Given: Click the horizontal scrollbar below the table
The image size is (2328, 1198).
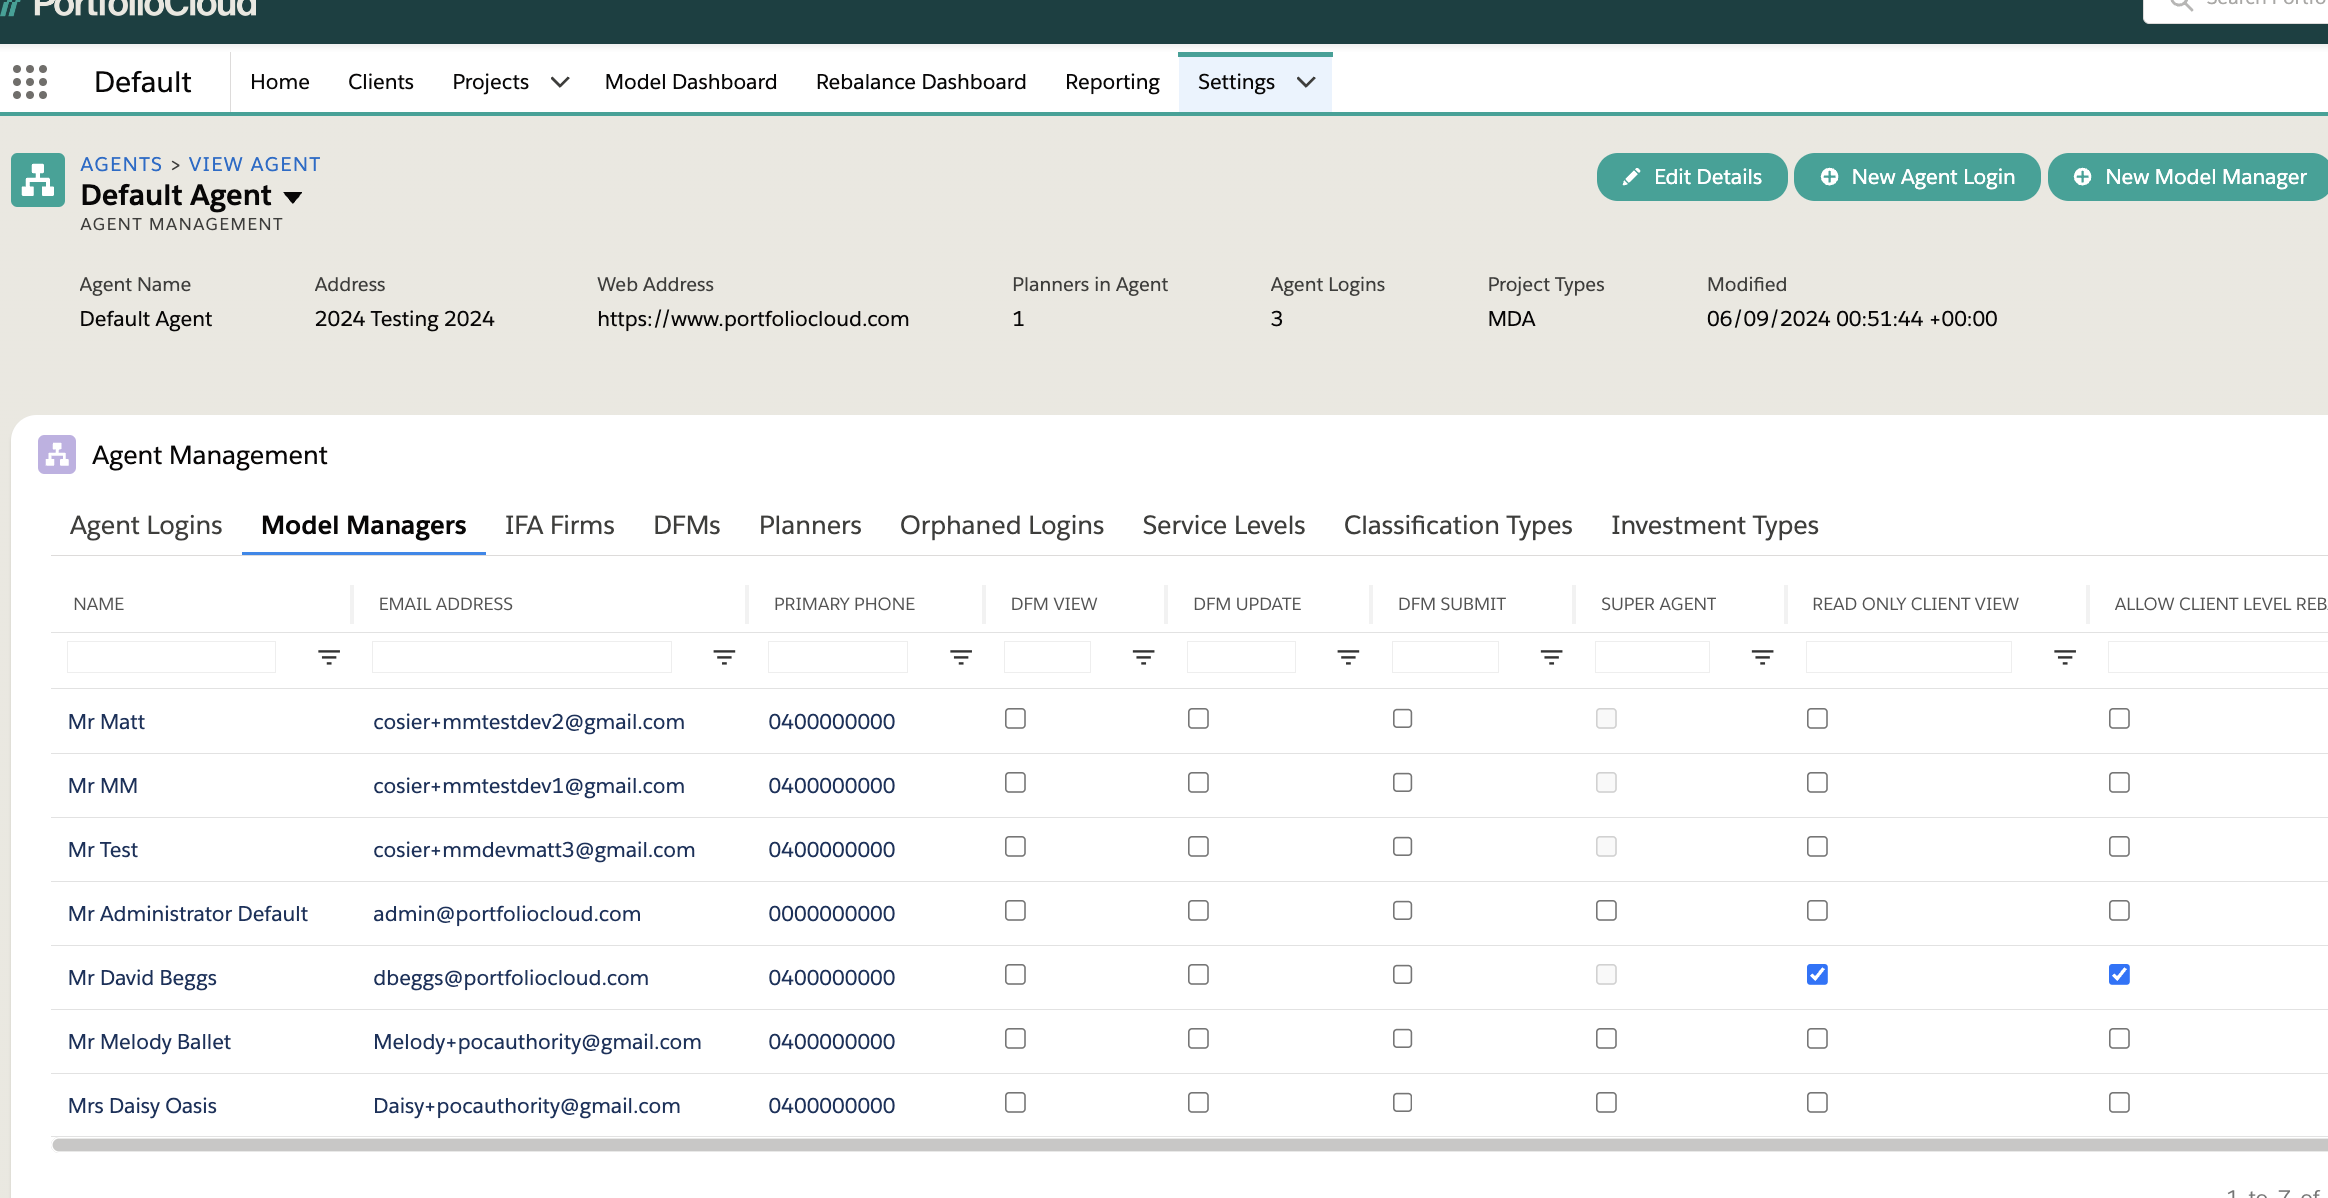Looking at the screenshot, I should [1190, 1145].
